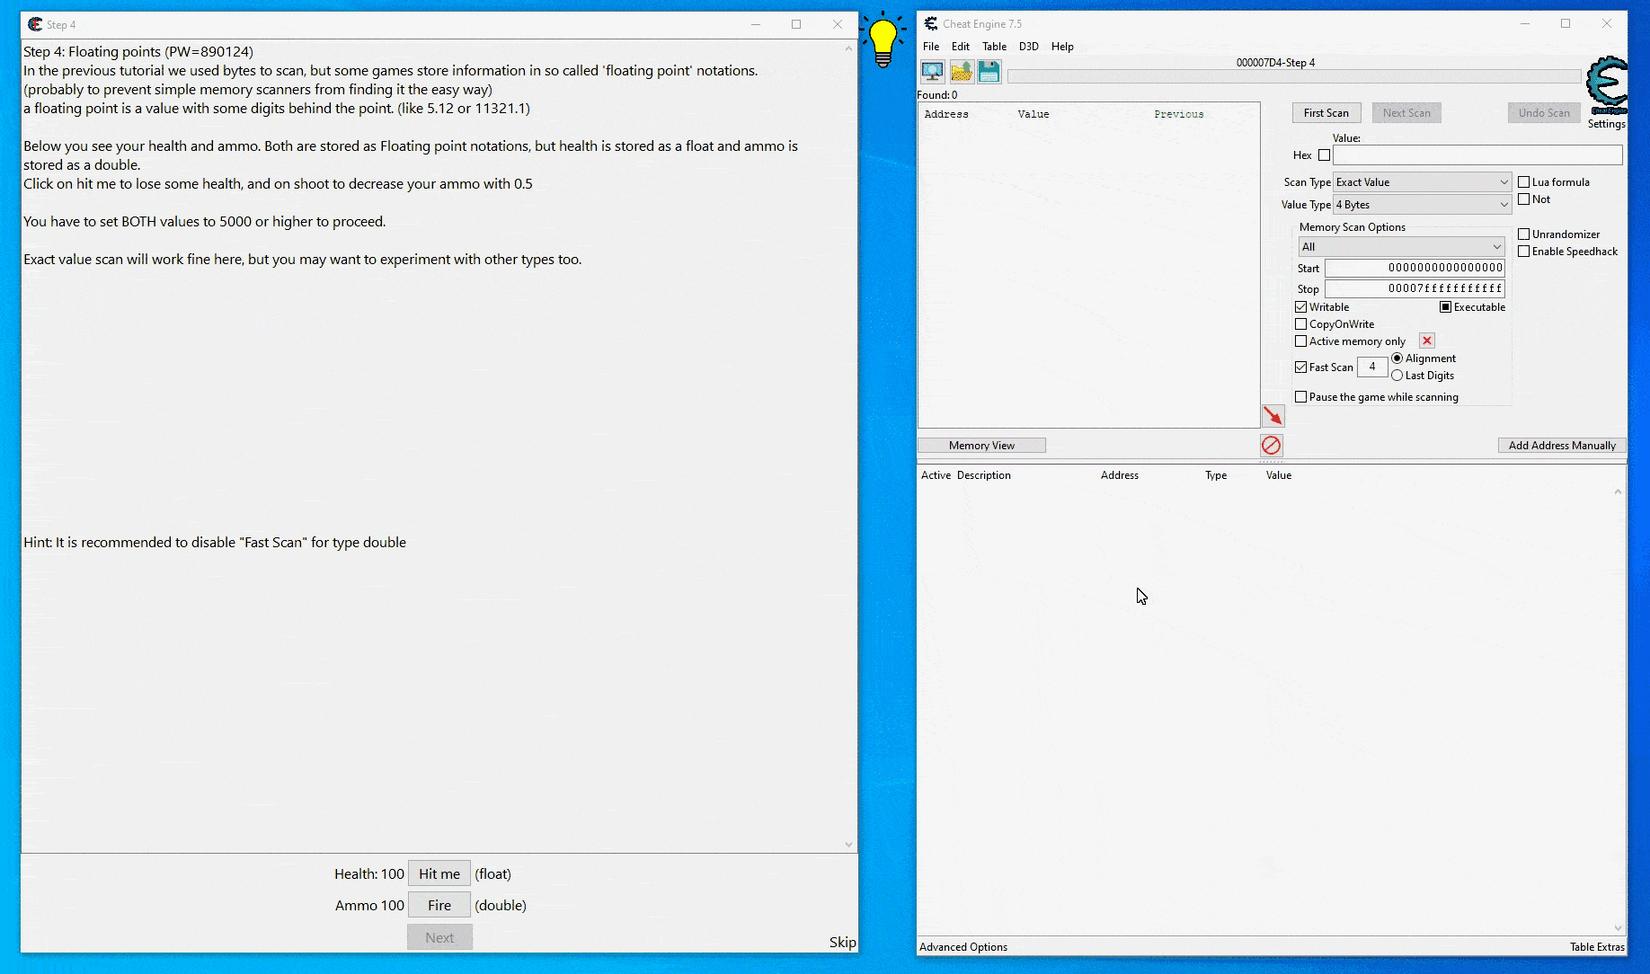Open Cheat Engine Settings logo
The height and width of the screenshot is (974, 1650).
[x=1606, y=86]
